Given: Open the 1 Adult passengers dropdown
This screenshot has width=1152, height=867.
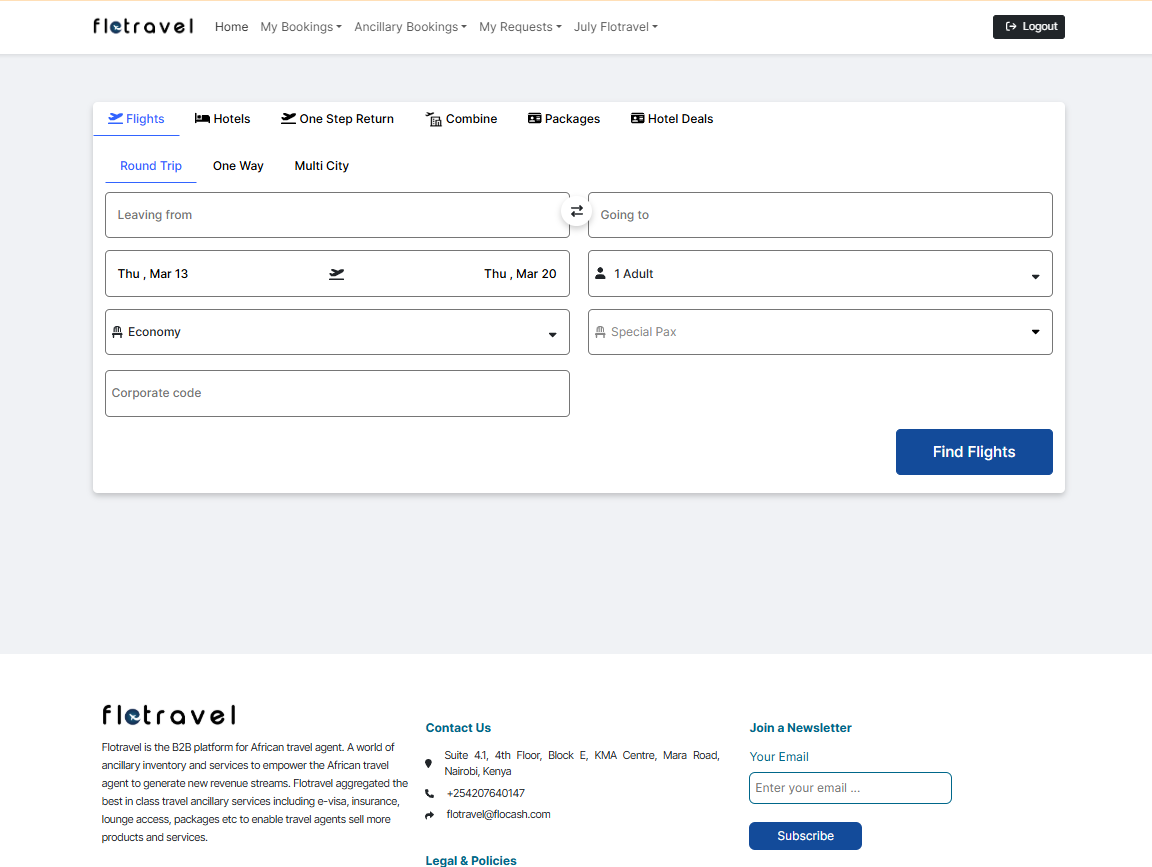Looking at the screenshot, I should (x=820, y=274).
